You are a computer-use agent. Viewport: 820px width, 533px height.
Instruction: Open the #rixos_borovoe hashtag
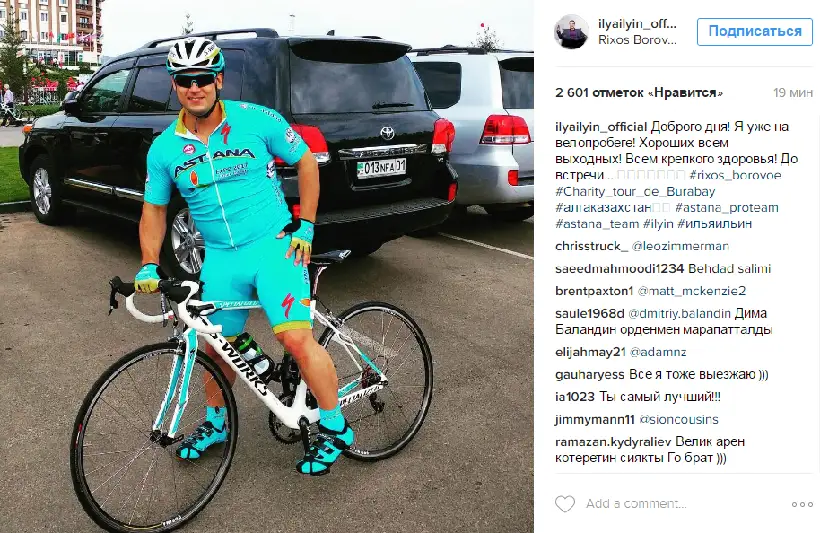735,175
